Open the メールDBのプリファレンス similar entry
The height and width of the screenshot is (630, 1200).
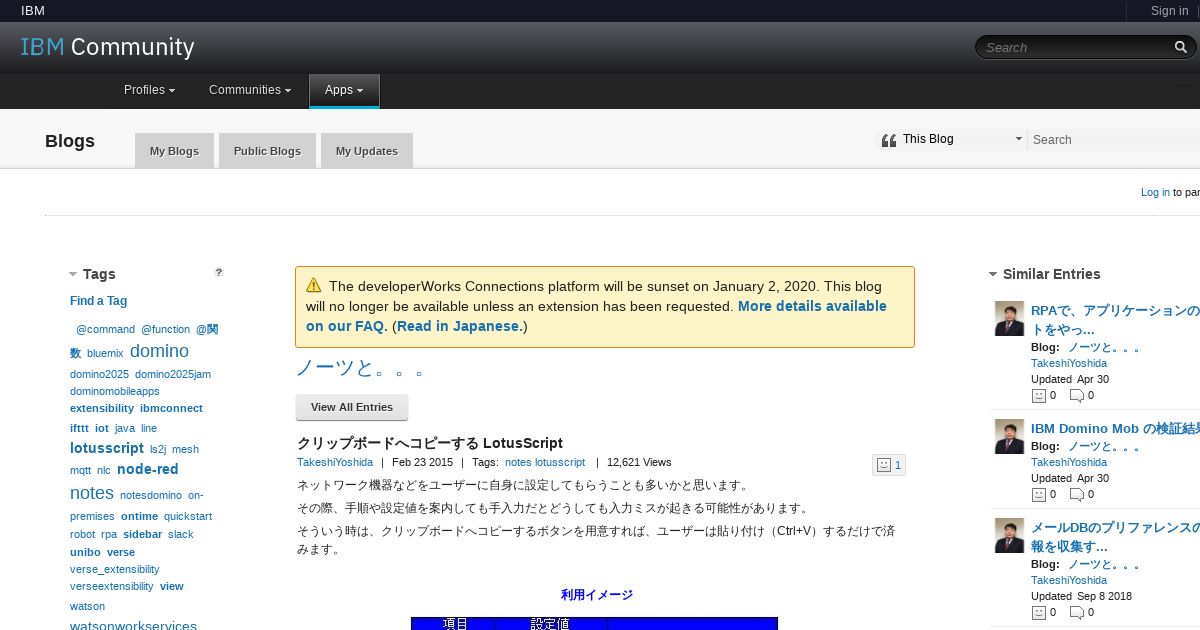[x=1115, y=537]
